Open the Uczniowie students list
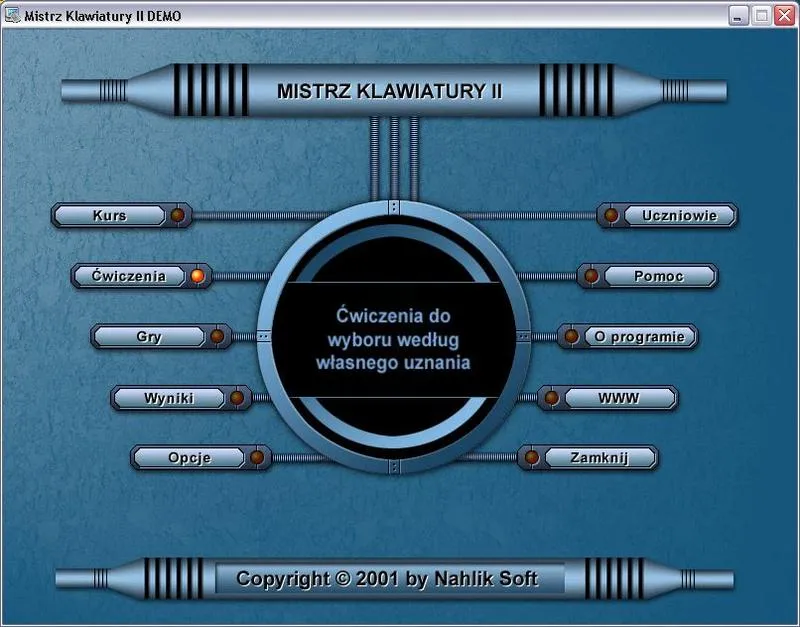Viewport: 800px width, 627px height. [679, 215]
